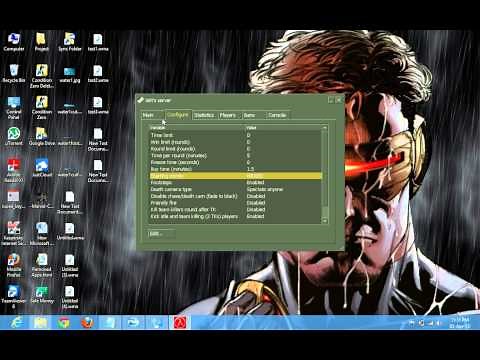Select the Footsteps variable row

click(x=235, y=183)
